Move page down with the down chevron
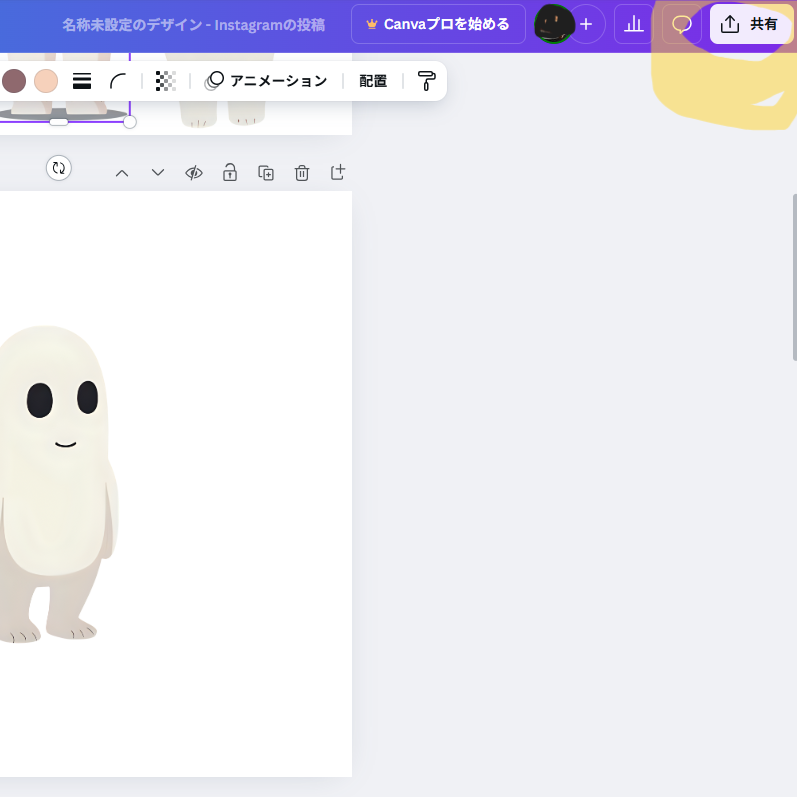Image resolution: width=797 pixels, height=797 pixels. pos(158,173)
